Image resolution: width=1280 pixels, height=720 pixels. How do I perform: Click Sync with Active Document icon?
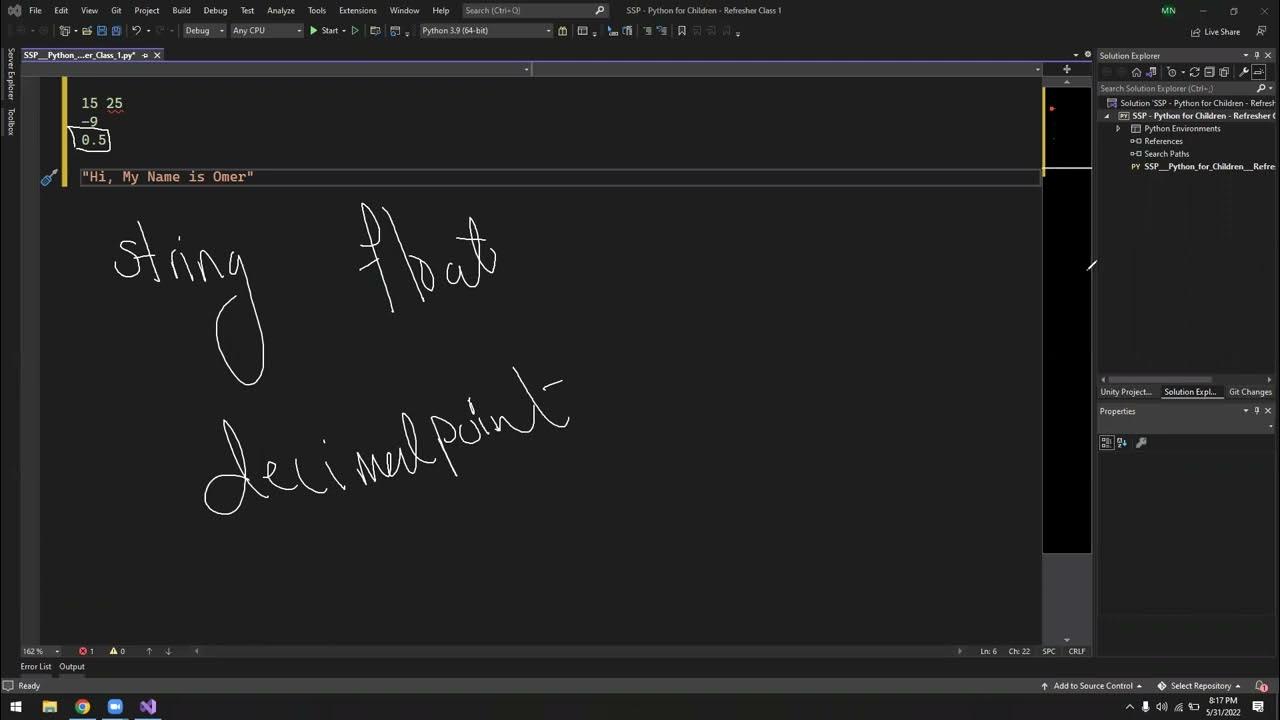click(x=1194, y=72)
